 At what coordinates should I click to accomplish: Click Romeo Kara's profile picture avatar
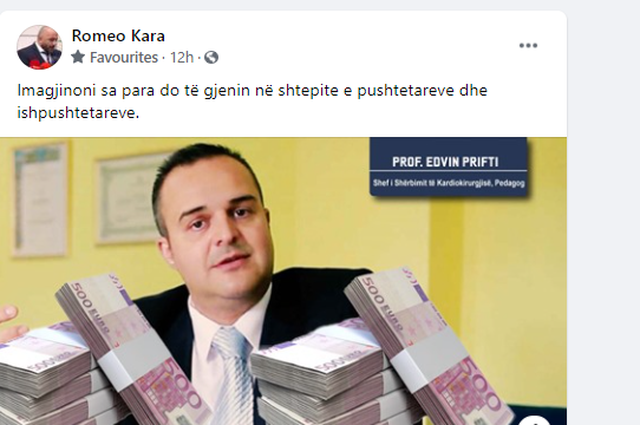pyautogui.click(x=39, y=47)
